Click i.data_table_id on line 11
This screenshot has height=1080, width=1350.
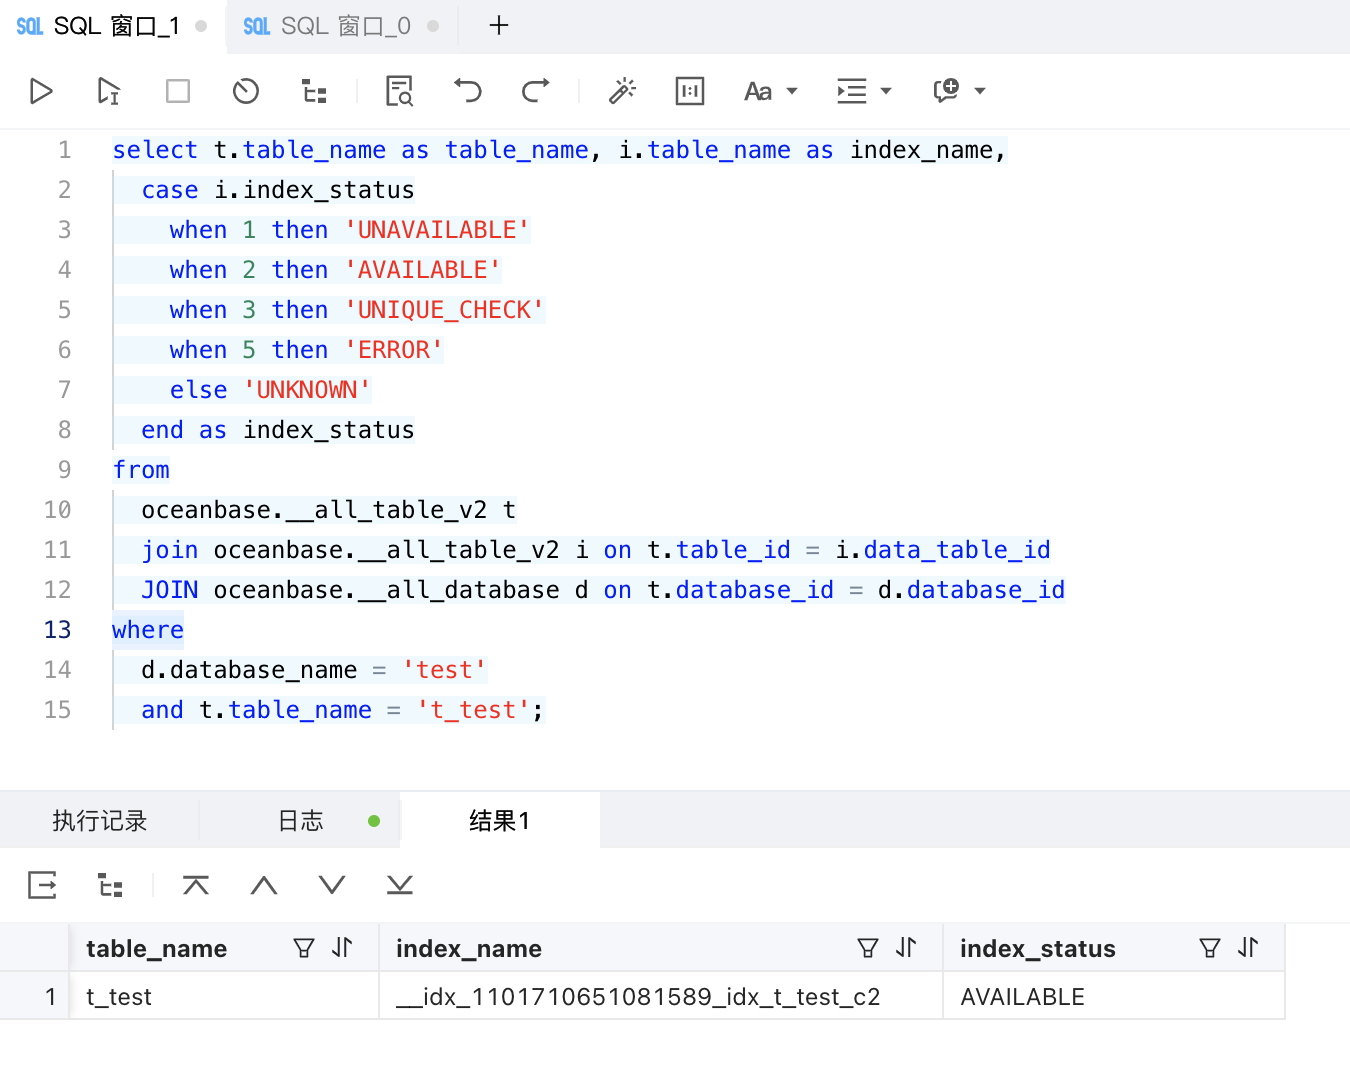[943, 550]
